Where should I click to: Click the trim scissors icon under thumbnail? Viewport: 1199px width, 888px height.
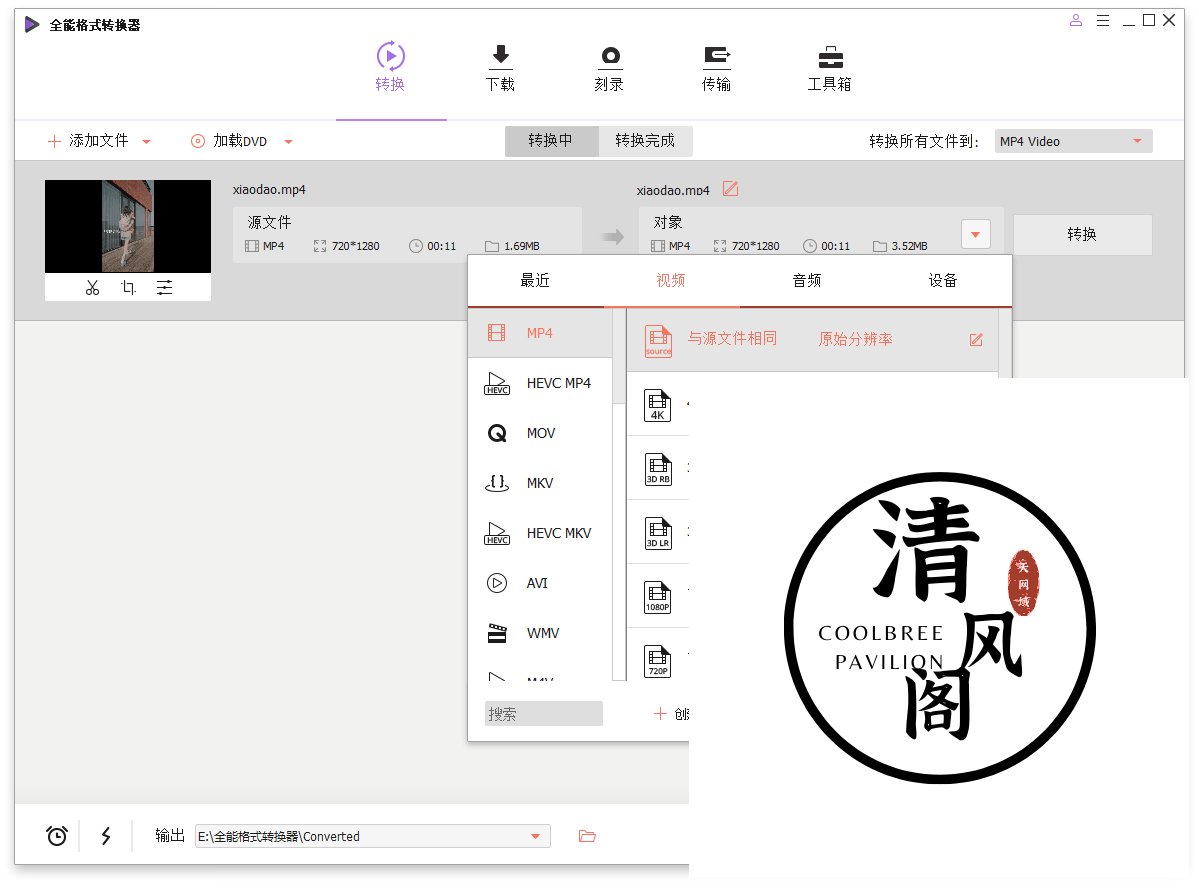(93, 288)
